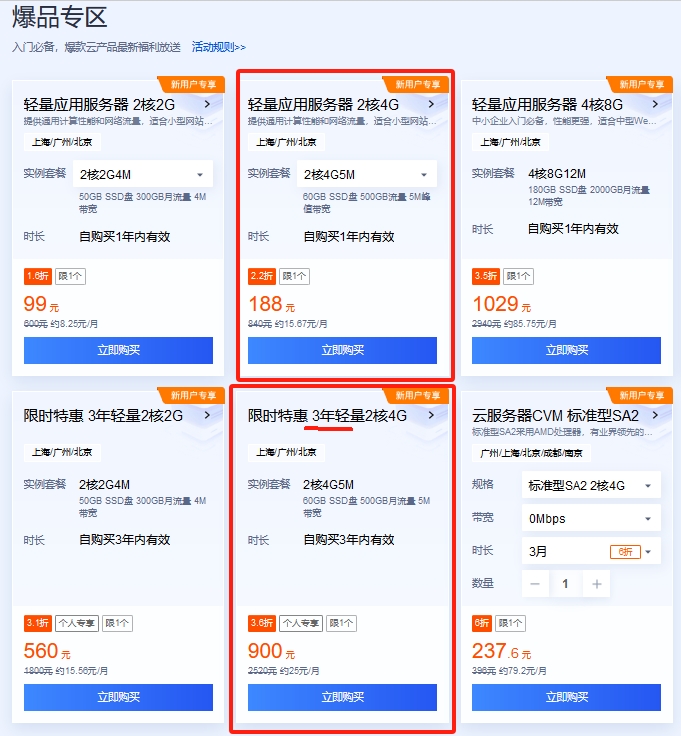Viewport: 681px width, 736px height.
Task: Decrease quantity with the minus icon
Action: [x=535, y=584]
